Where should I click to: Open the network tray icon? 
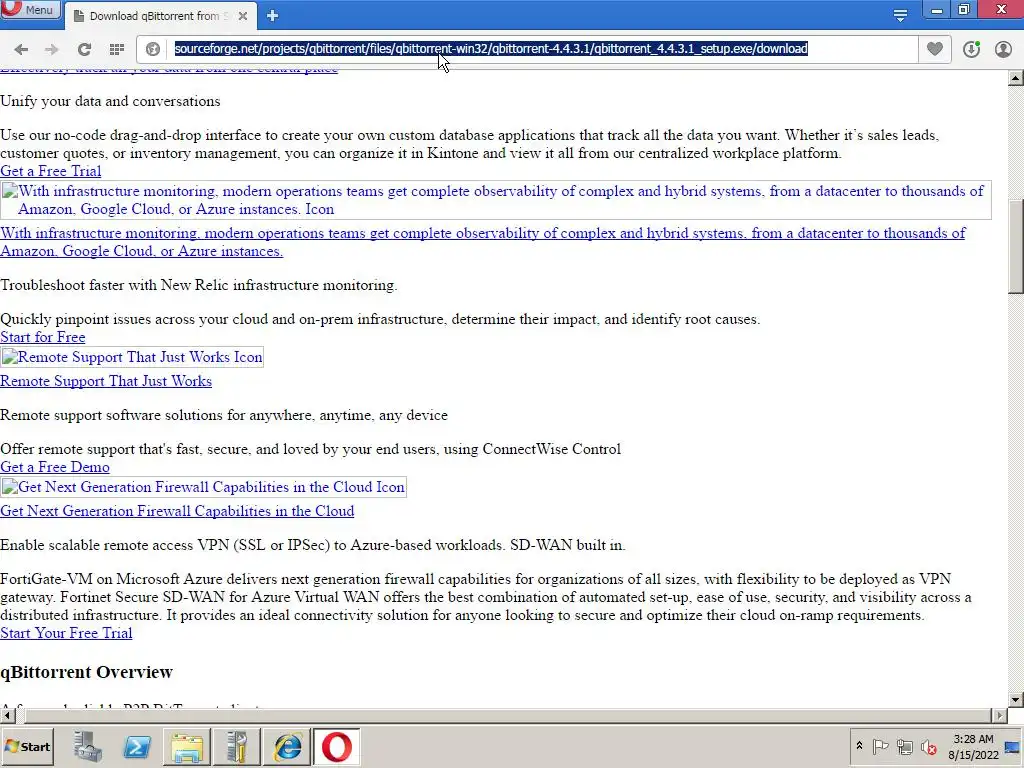tap(904, 746)
